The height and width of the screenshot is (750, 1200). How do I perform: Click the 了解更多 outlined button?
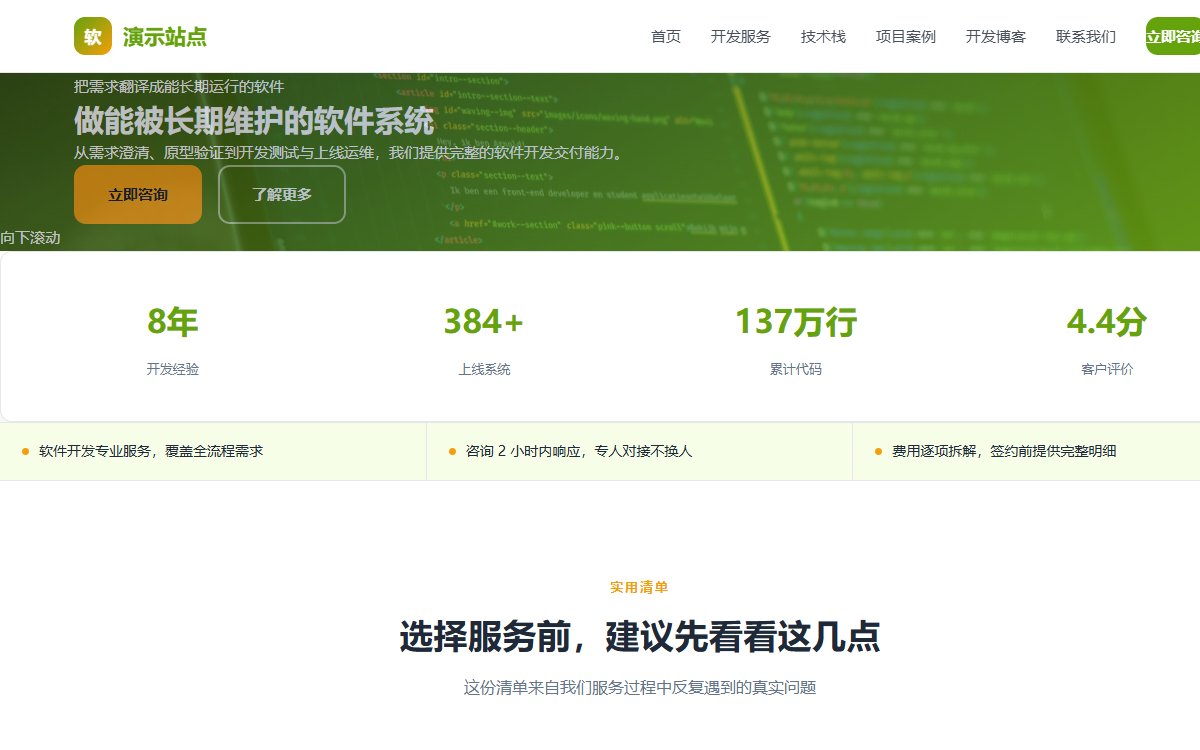(x=282, y=195)
